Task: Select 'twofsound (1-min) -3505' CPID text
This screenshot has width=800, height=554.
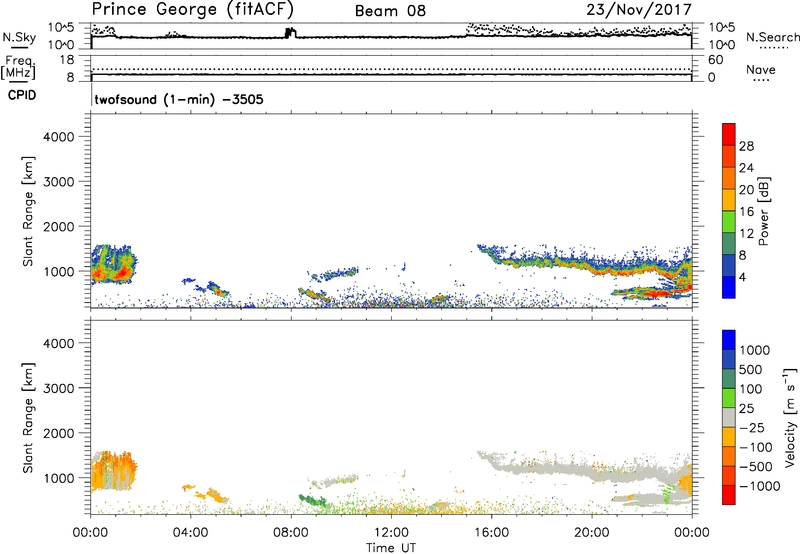Action: (x=179, y=99)
